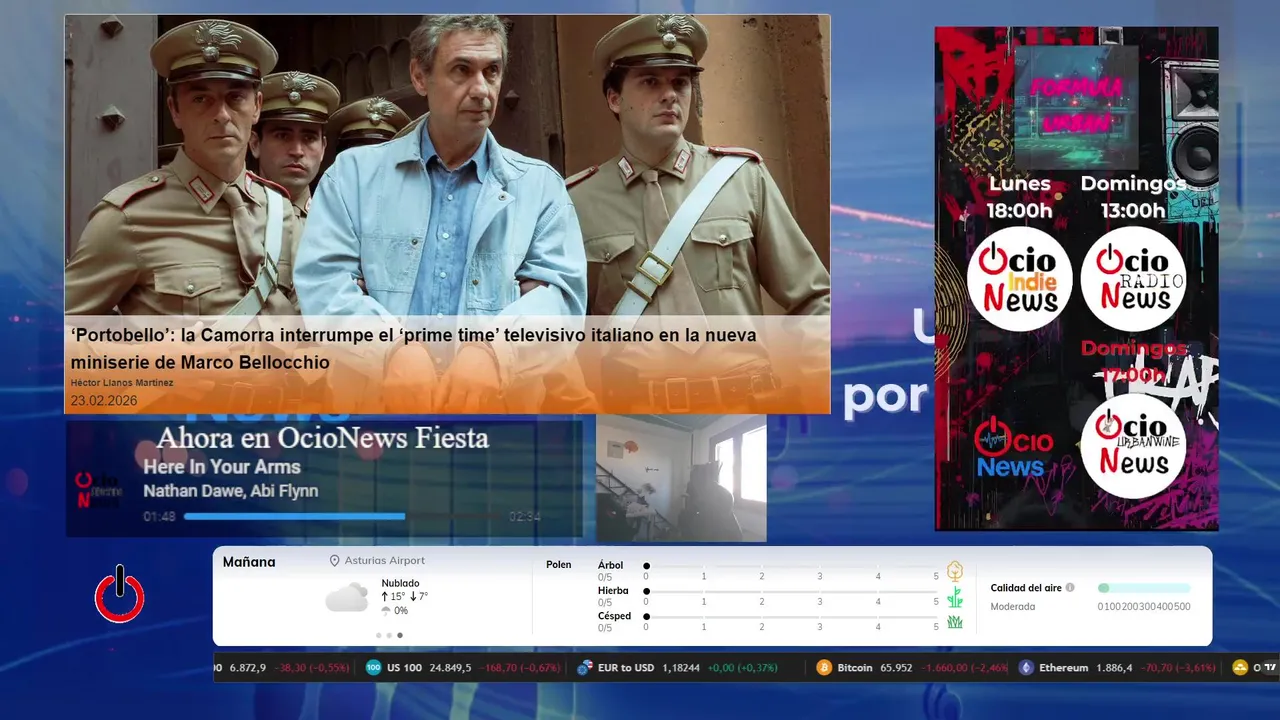Image resolution: width=1280 pixels, height=720 pixels.
Task: Click the 'Polen' section label
Action: click(559, 565)
